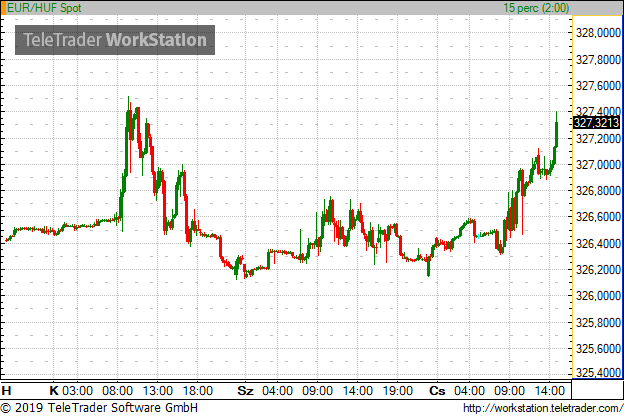Image resolution: width=624 pixels, height=417 pixels.
Task: Click the H day marker on time axis
Action: tap(6, 391)
